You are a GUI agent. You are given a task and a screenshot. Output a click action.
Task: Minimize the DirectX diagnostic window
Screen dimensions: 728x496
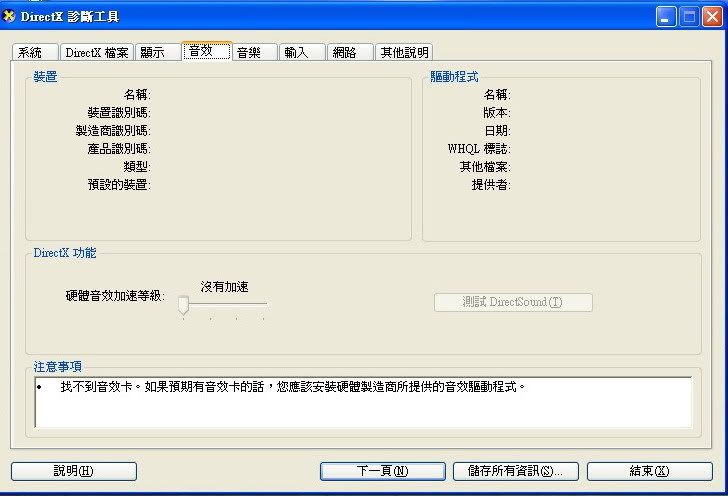666,17
